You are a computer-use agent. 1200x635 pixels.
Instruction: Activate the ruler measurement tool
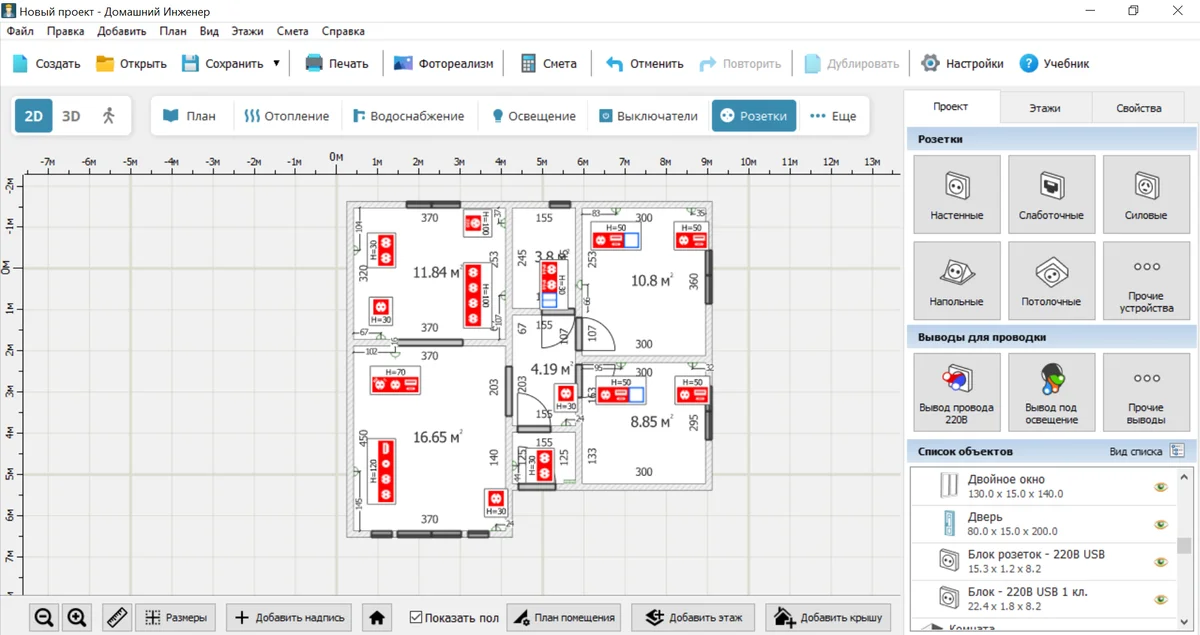pos(117,618)
